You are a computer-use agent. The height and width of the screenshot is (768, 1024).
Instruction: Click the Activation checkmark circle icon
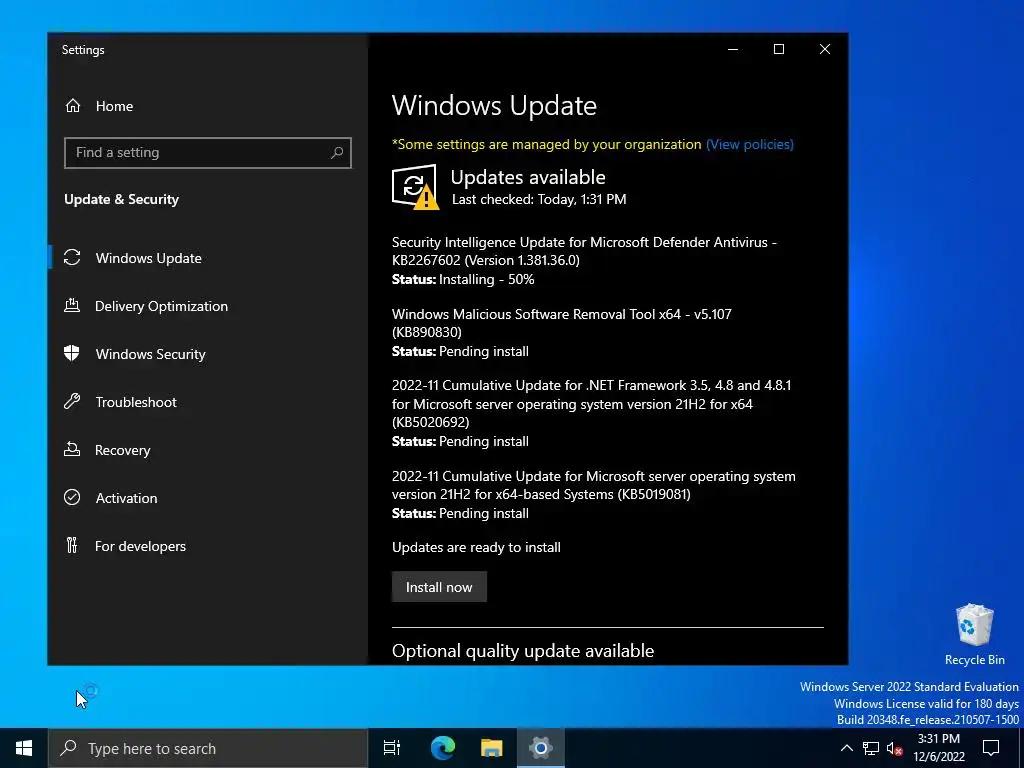tap(72, 498)
